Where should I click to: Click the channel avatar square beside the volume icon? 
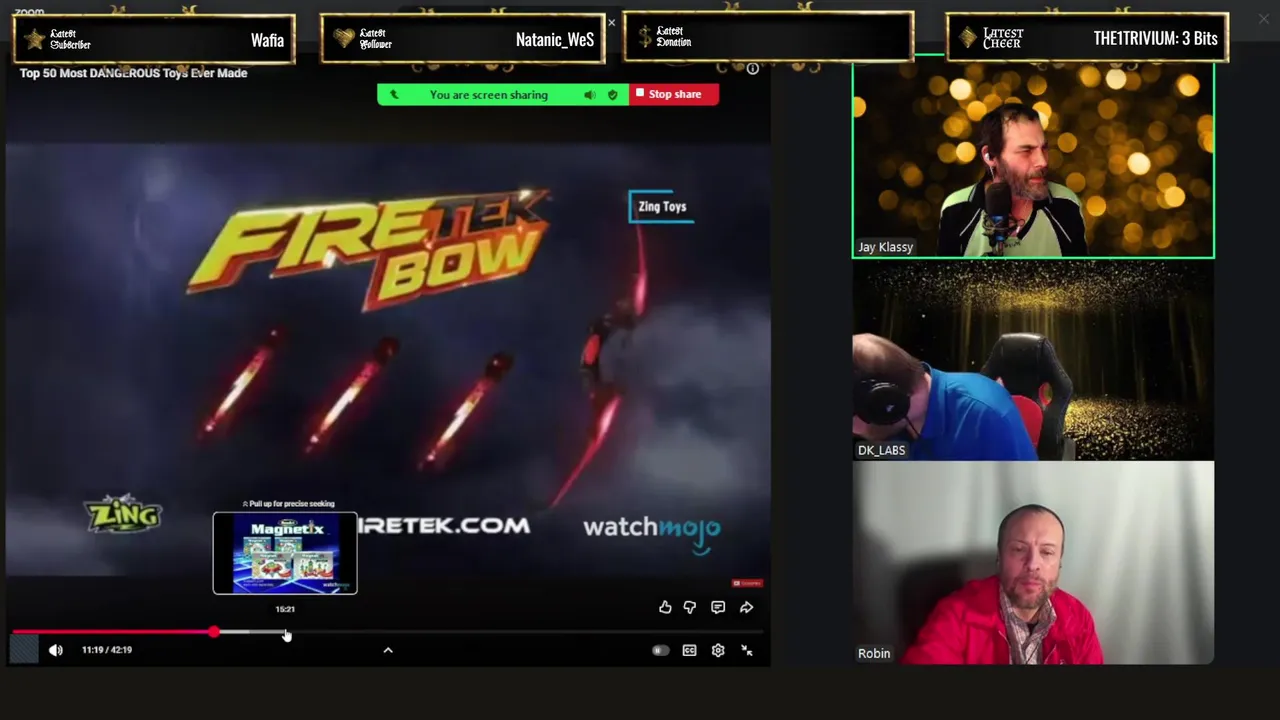(24, 650)
